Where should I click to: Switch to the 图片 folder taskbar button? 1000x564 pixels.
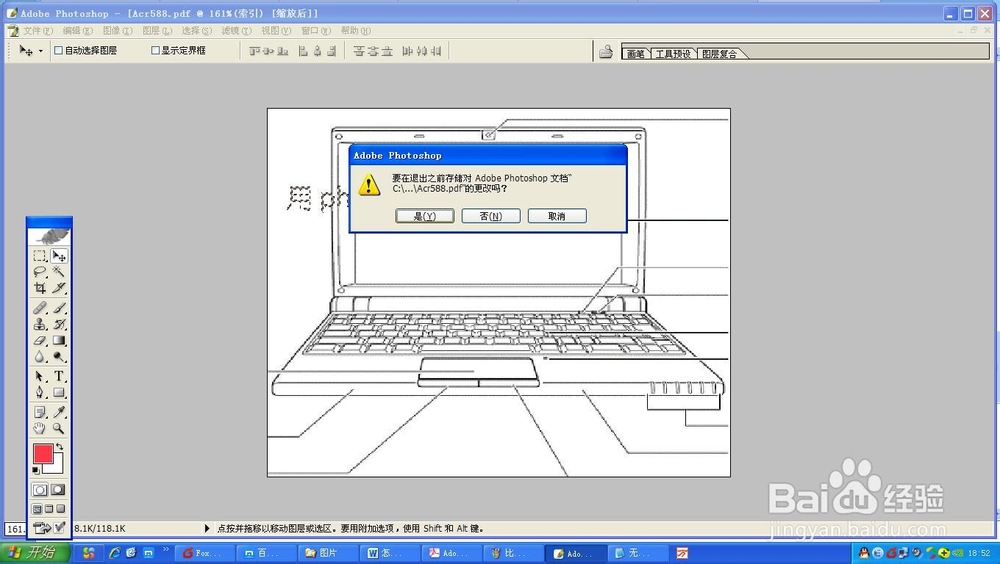point(328,553)
